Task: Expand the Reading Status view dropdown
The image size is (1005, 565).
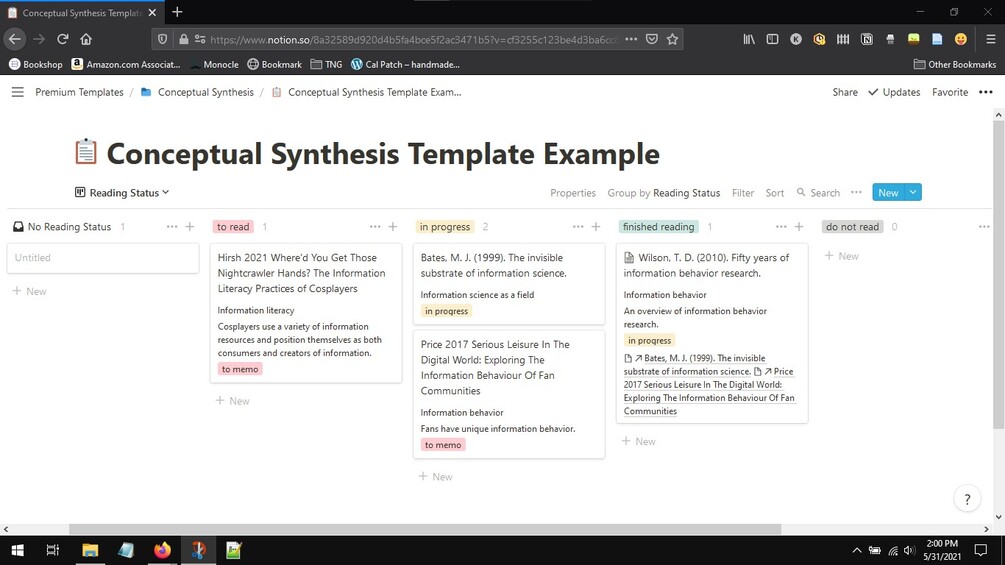Action: point(122,192)
